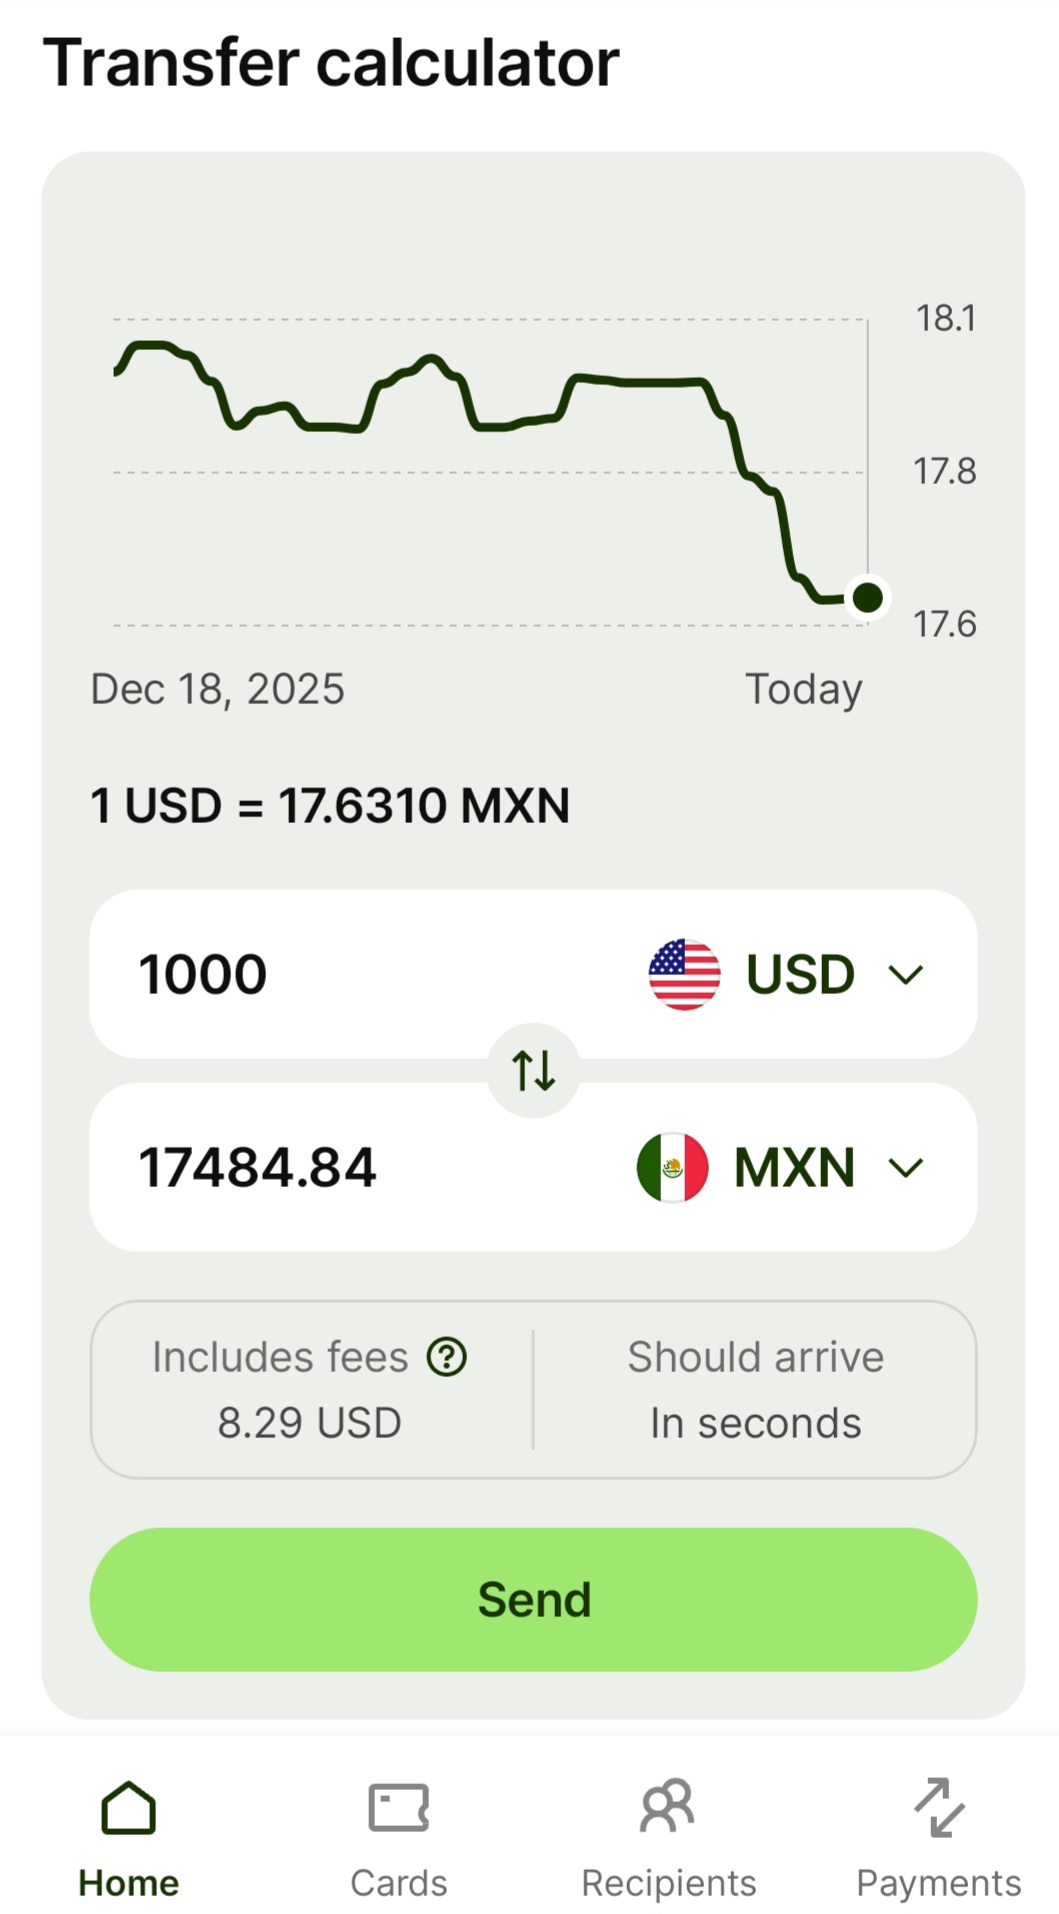Image resolution: width=1059 pixels, height=1914 pixels.
Task: Switch to the Cards tab label
Action: [398, 1883]
